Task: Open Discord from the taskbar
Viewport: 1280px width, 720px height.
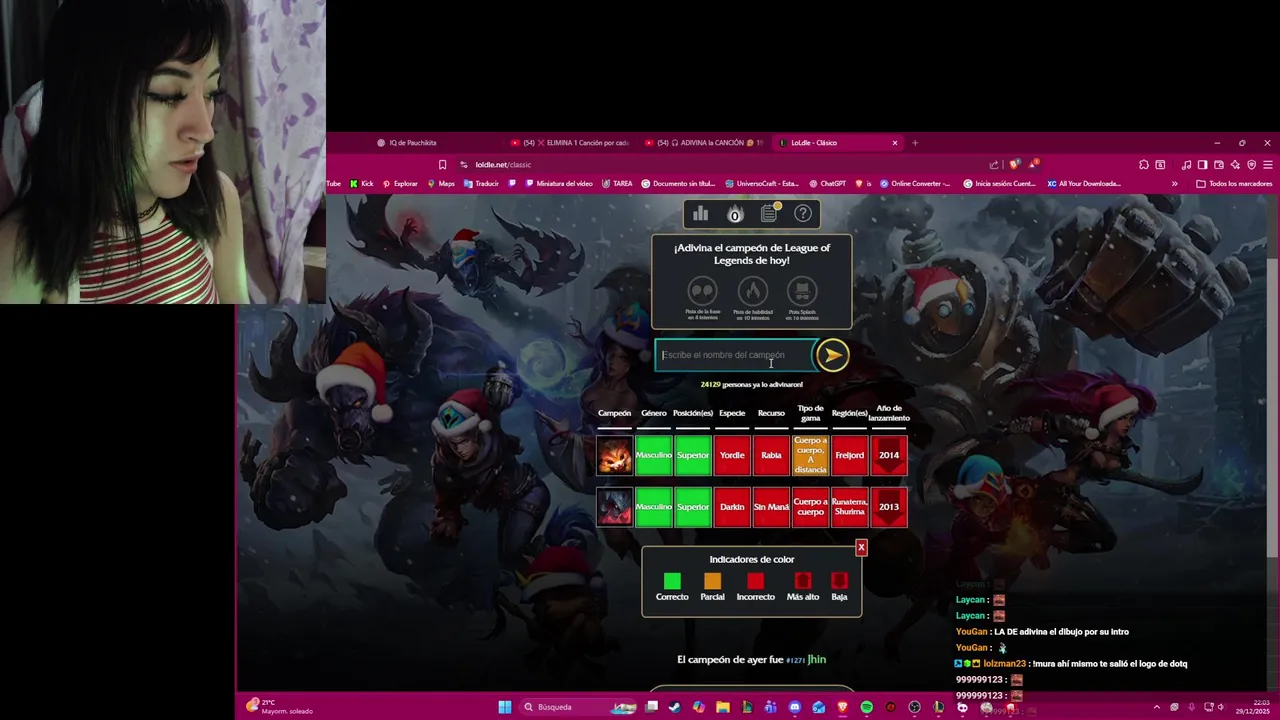Action: [794, 707]
